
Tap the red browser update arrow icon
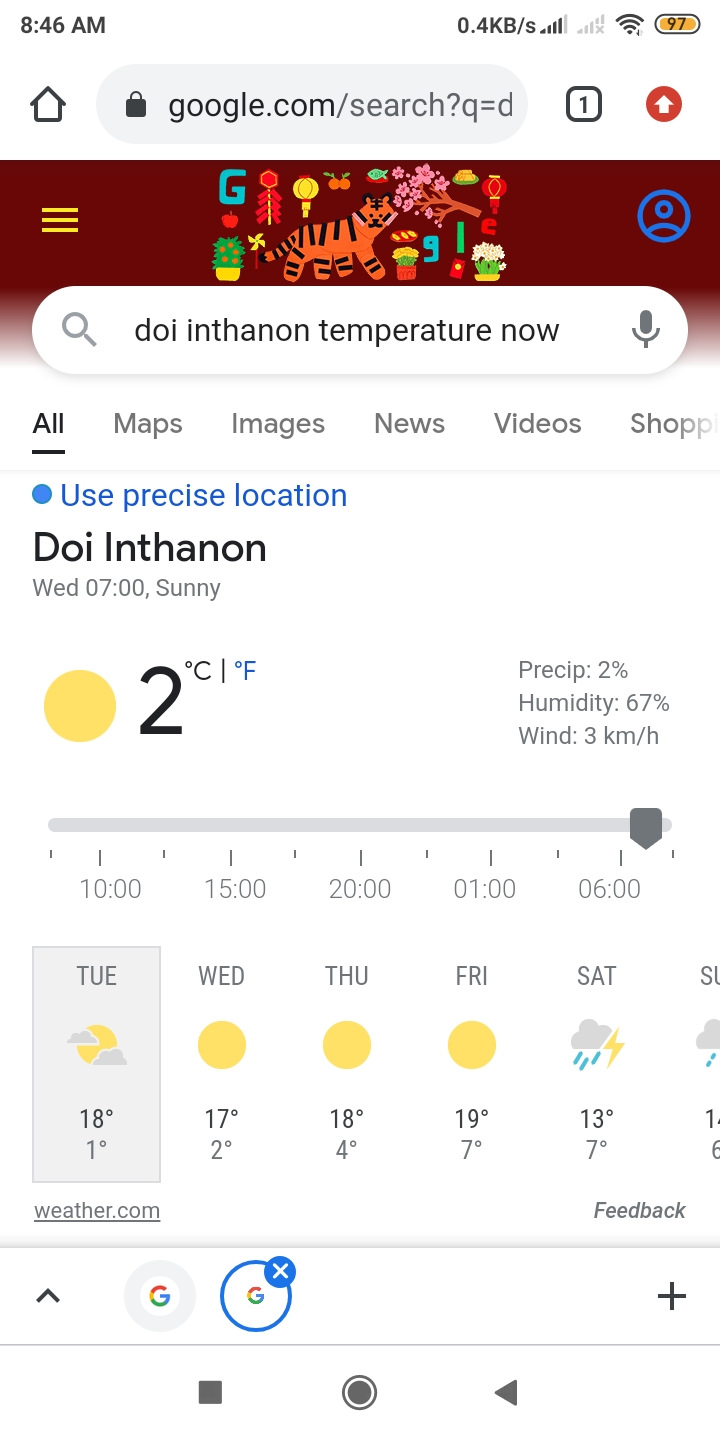point(664,104)
